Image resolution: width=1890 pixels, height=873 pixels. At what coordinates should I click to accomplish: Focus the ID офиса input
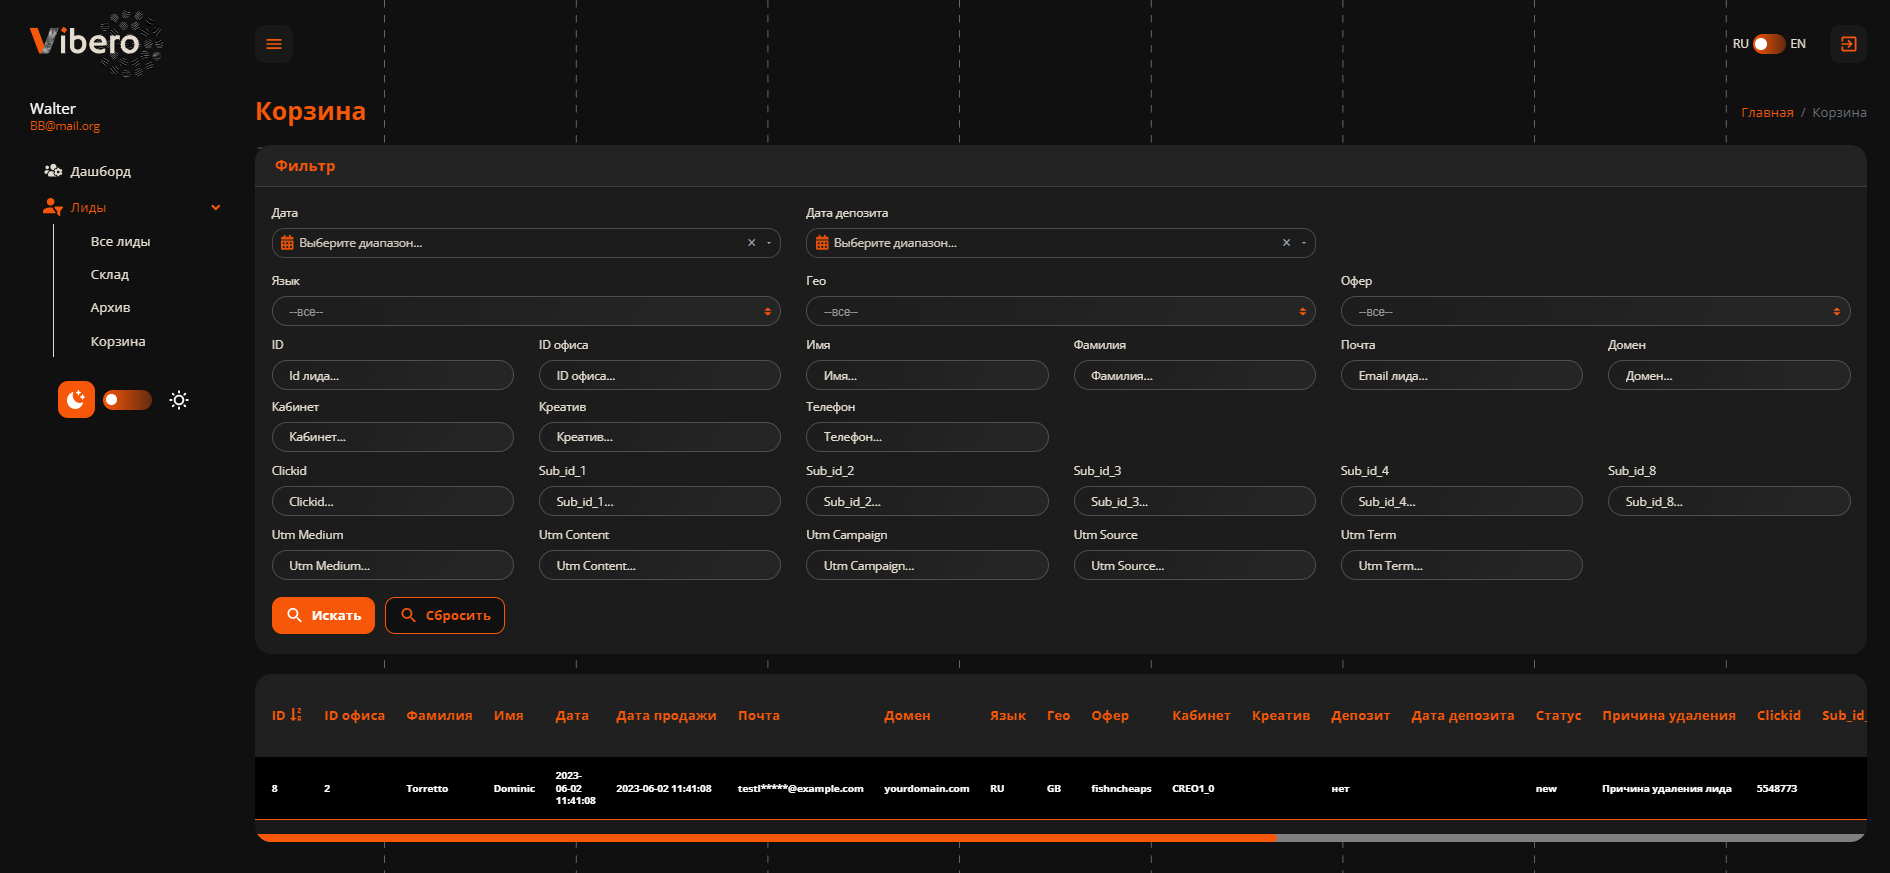click(660, 376)
